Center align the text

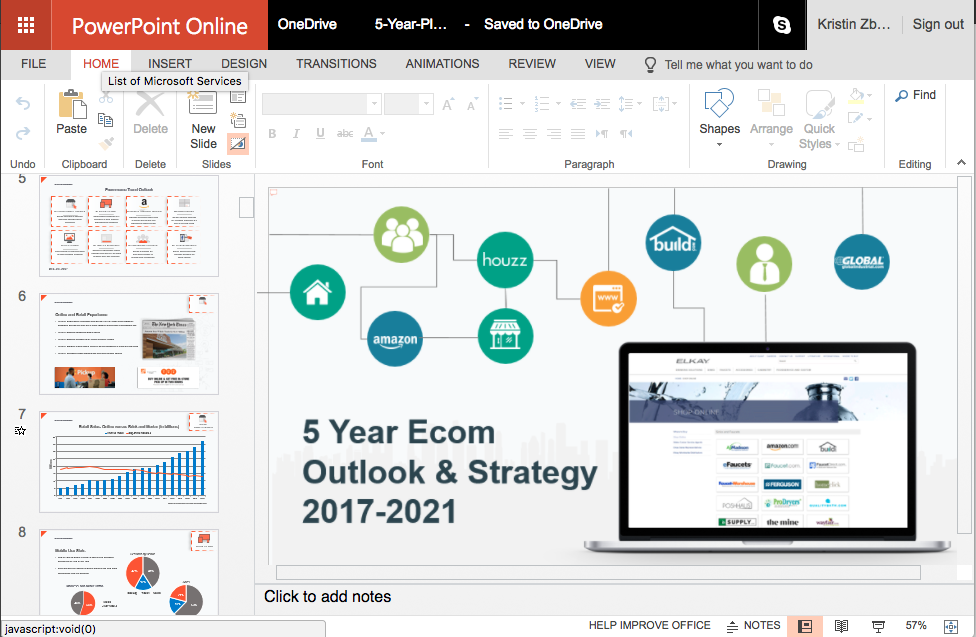pos(530,133)
